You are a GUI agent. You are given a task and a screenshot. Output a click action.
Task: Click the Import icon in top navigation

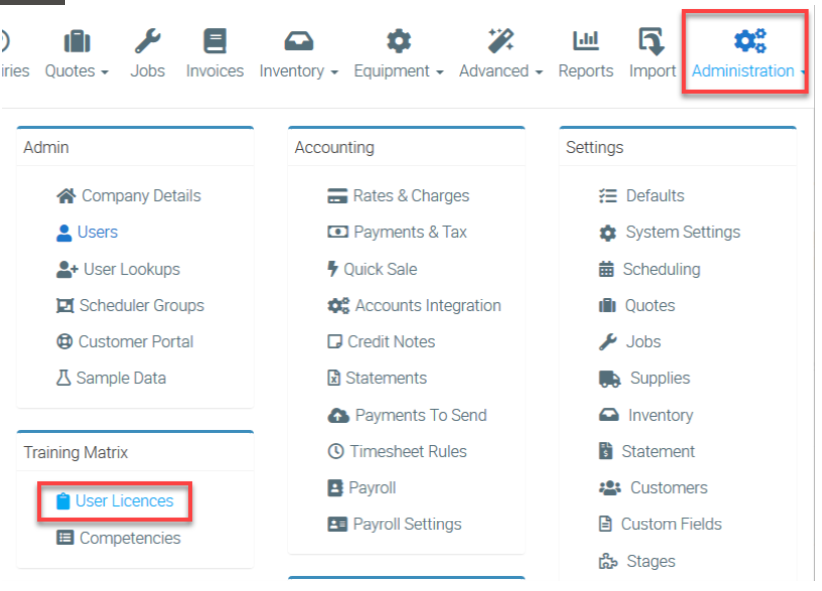coord(652,41)
